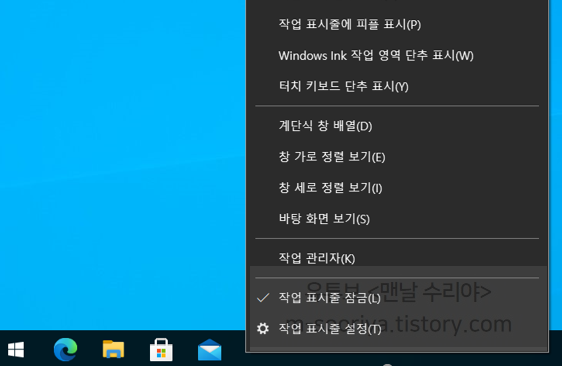Launch Microsoft Edge from the taskbar

[x=65, y=349]
